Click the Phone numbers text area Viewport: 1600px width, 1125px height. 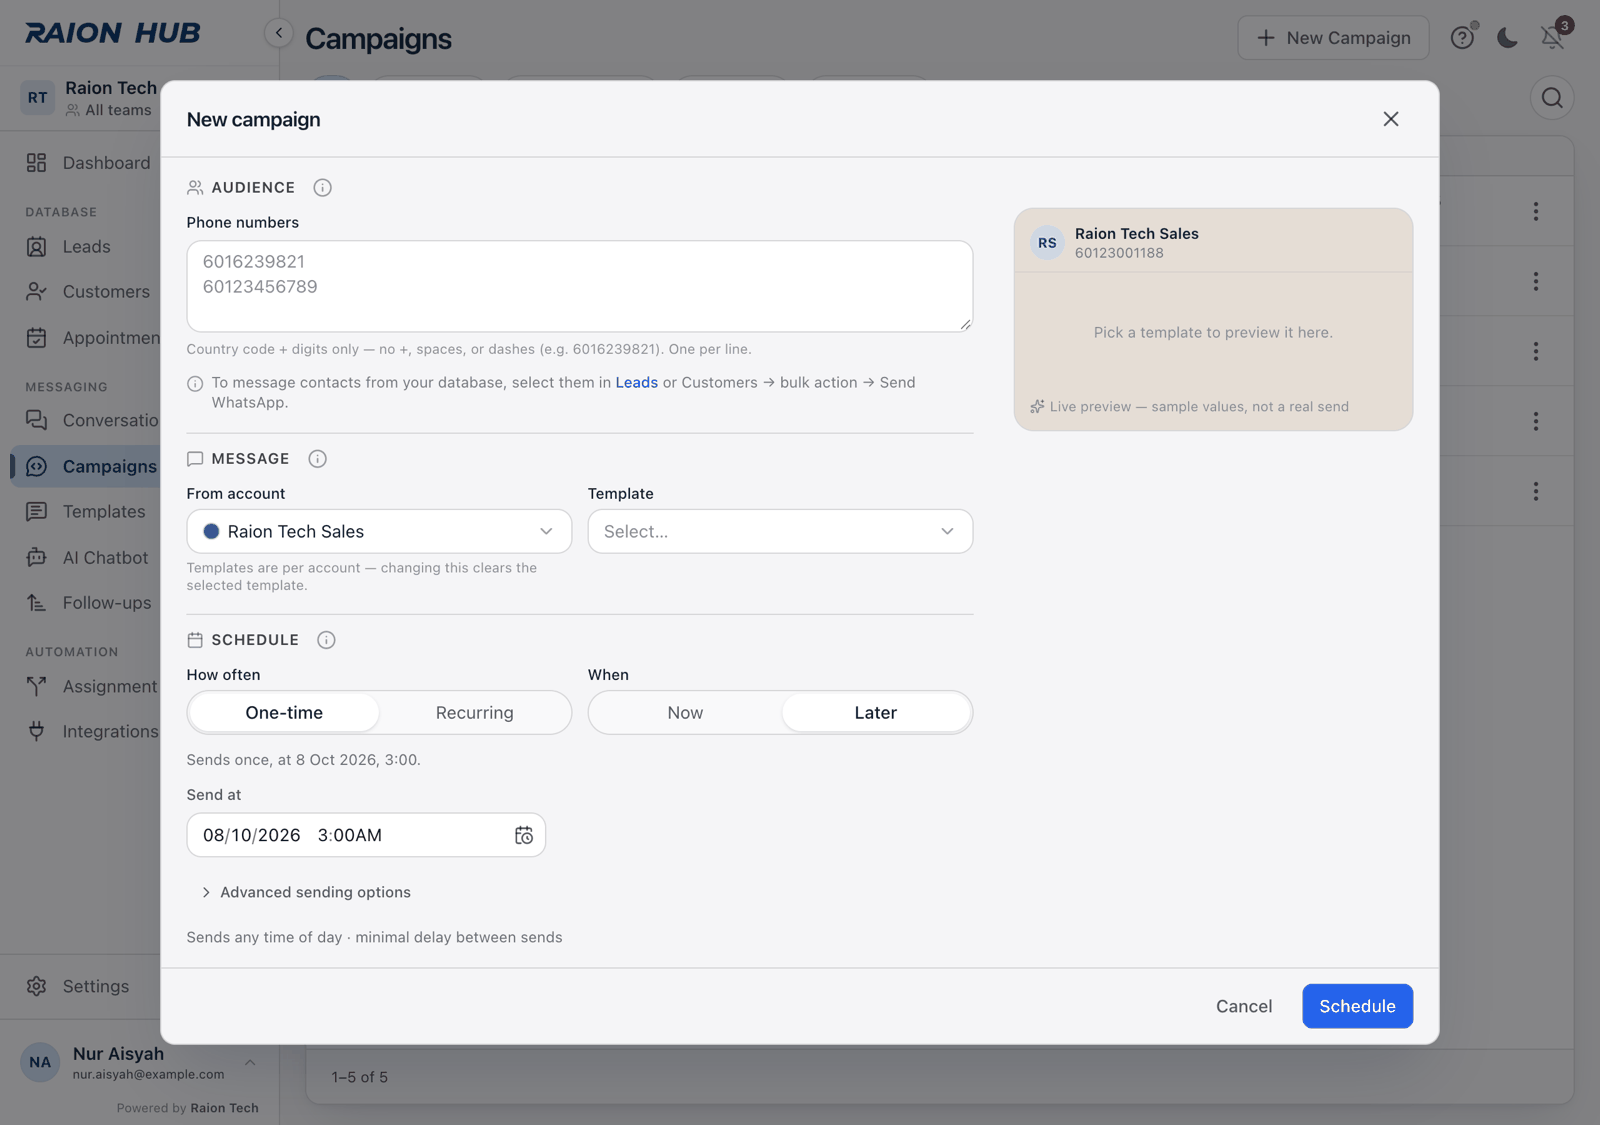579,286
